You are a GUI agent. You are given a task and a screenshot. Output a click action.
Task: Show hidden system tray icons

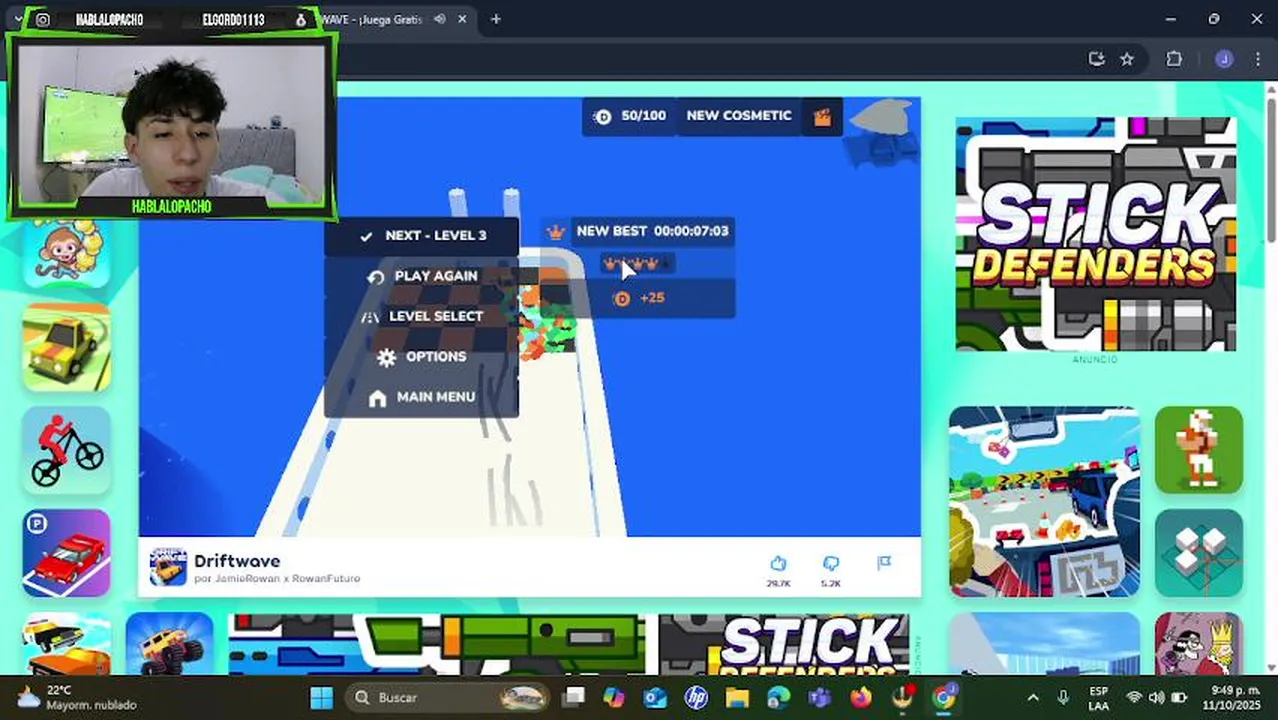[x=1033, y=697]
